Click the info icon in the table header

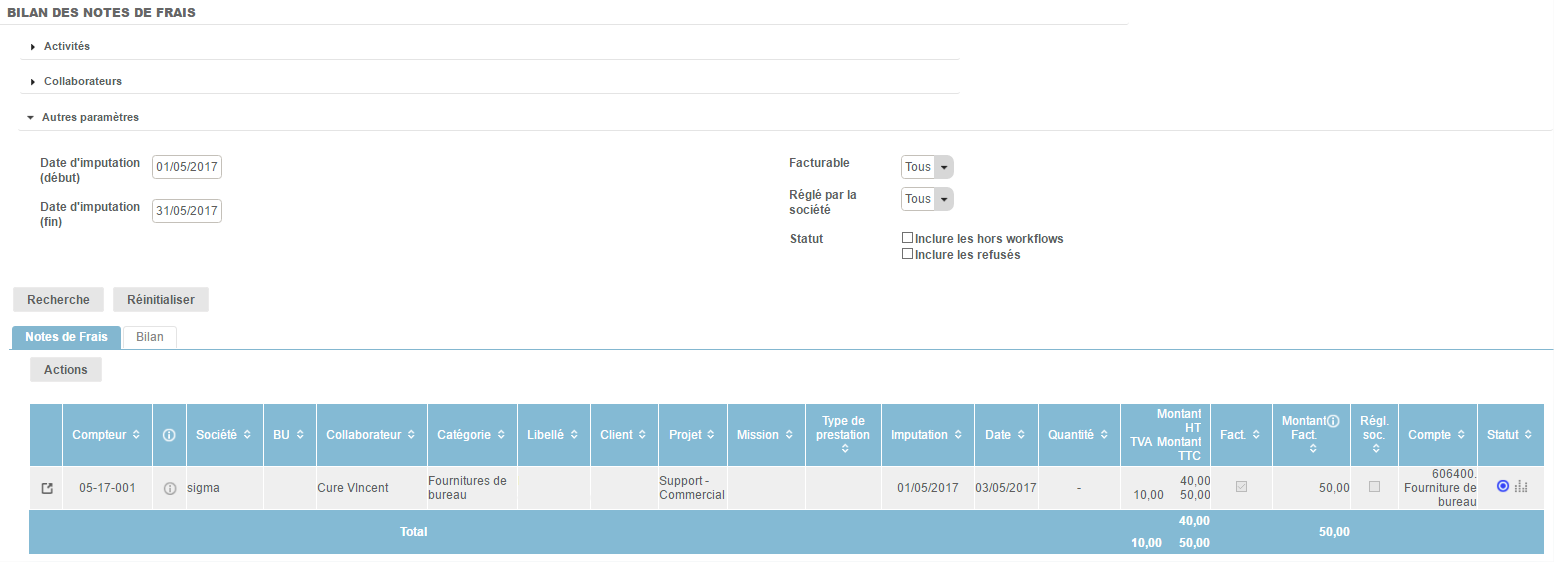click(x=169, y=435)
